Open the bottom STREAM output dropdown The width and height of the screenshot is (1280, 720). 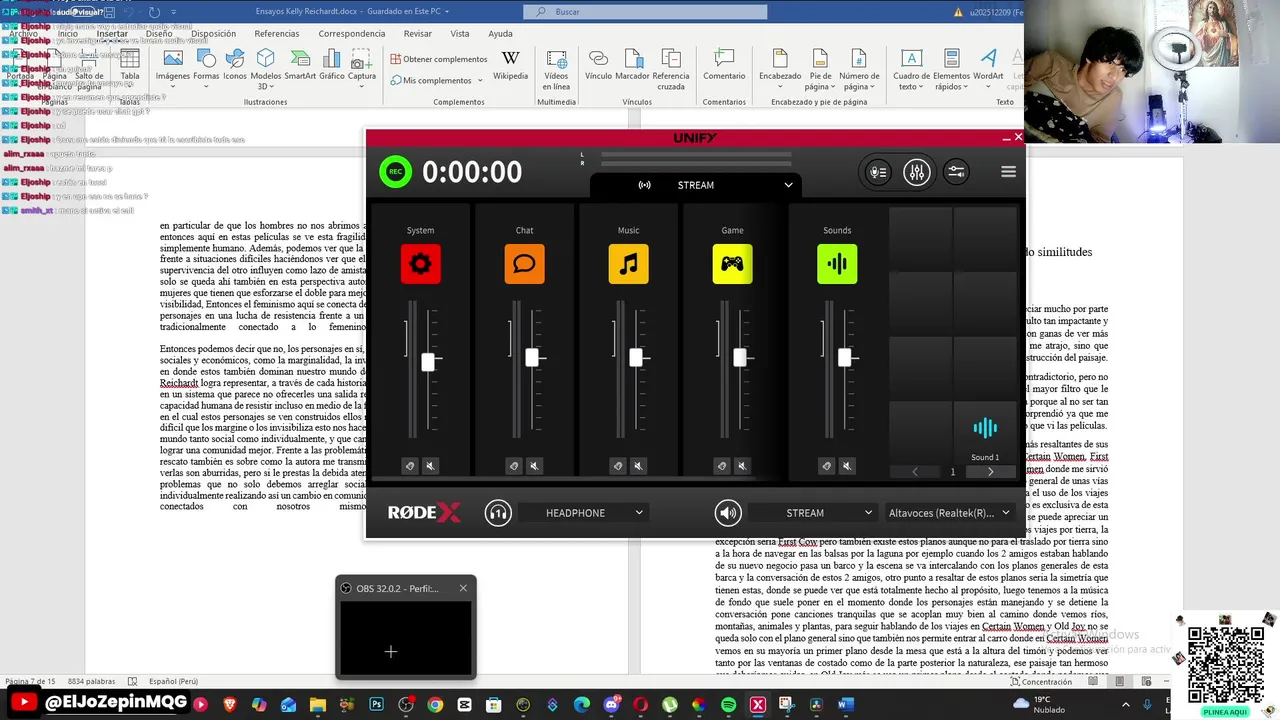(813, 513)
